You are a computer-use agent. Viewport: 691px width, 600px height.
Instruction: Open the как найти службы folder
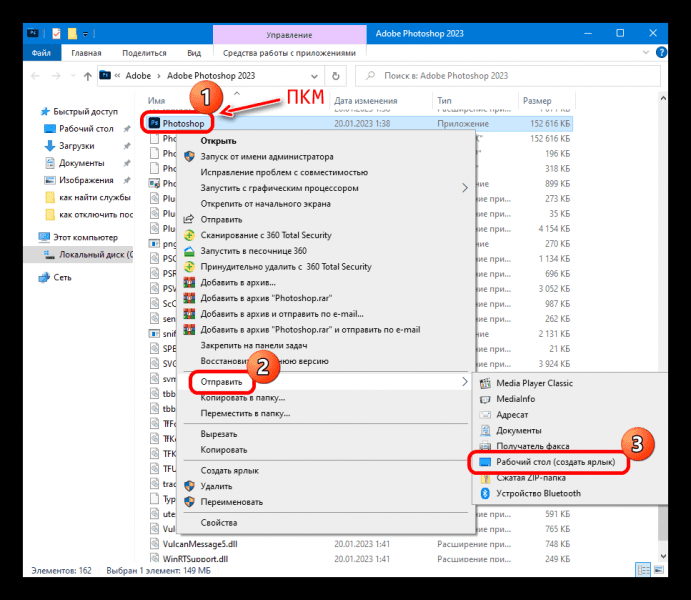click(x=88, y=197)
